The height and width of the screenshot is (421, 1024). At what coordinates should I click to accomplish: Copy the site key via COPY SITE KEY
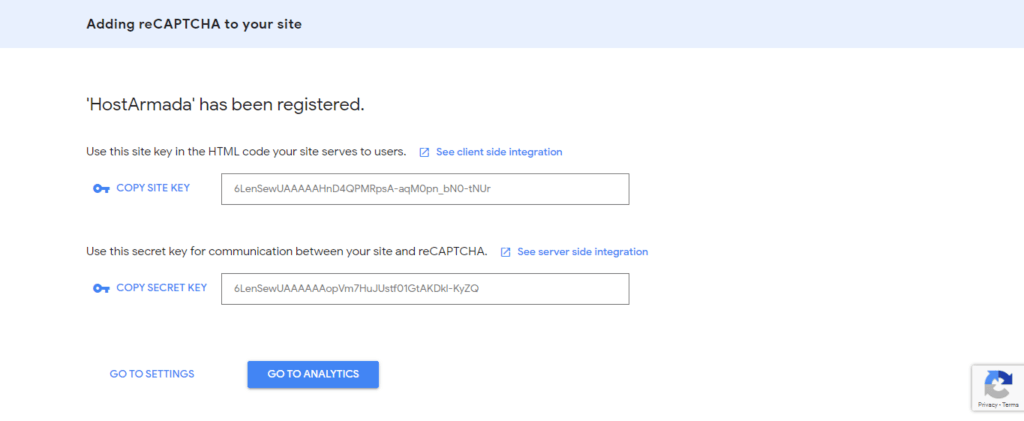click(153, 188)
